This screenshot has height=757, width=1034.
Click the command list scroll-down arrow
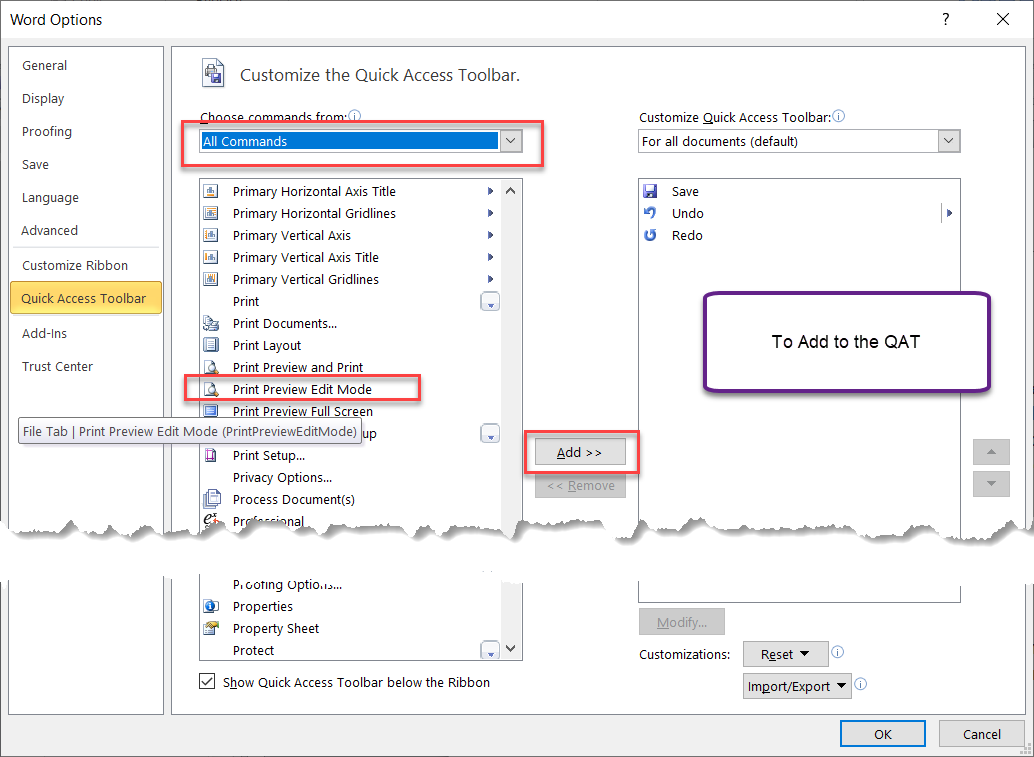(511, 650)
